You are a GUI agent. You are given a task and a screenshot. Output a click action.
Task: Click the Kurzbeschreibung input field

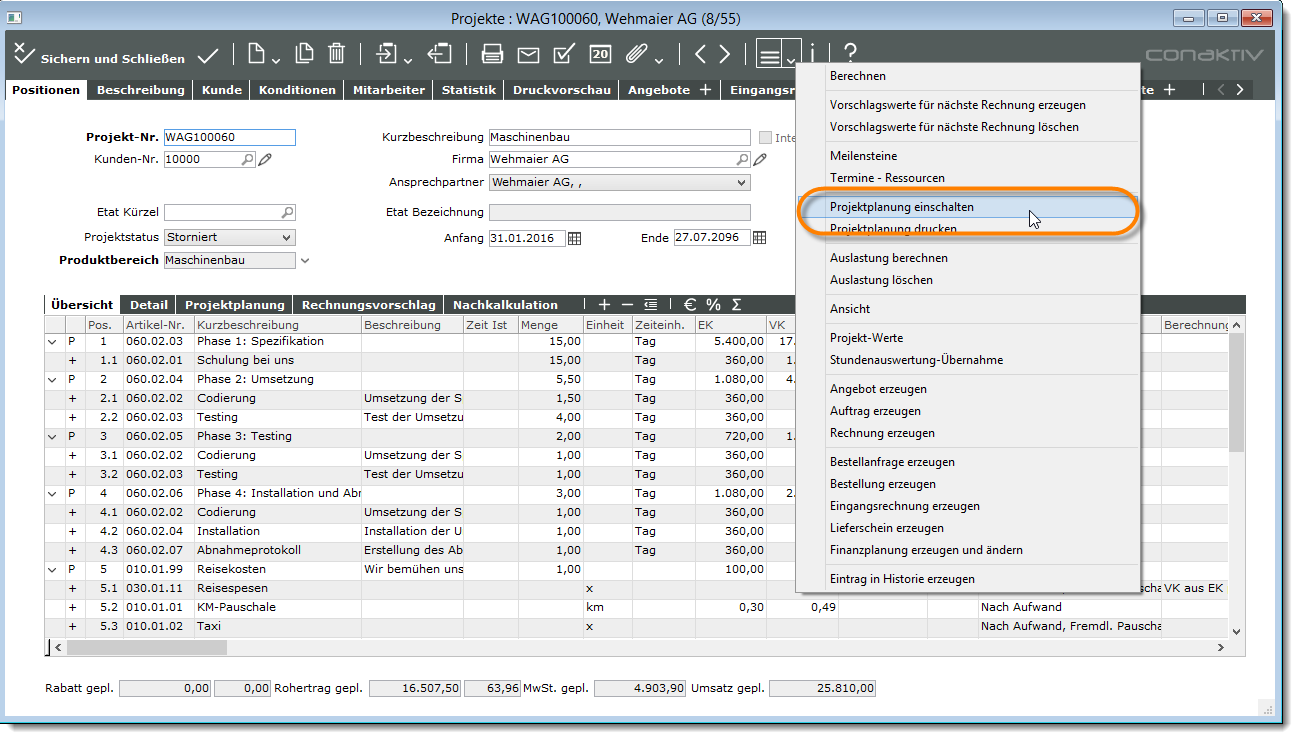pos(618,138)
